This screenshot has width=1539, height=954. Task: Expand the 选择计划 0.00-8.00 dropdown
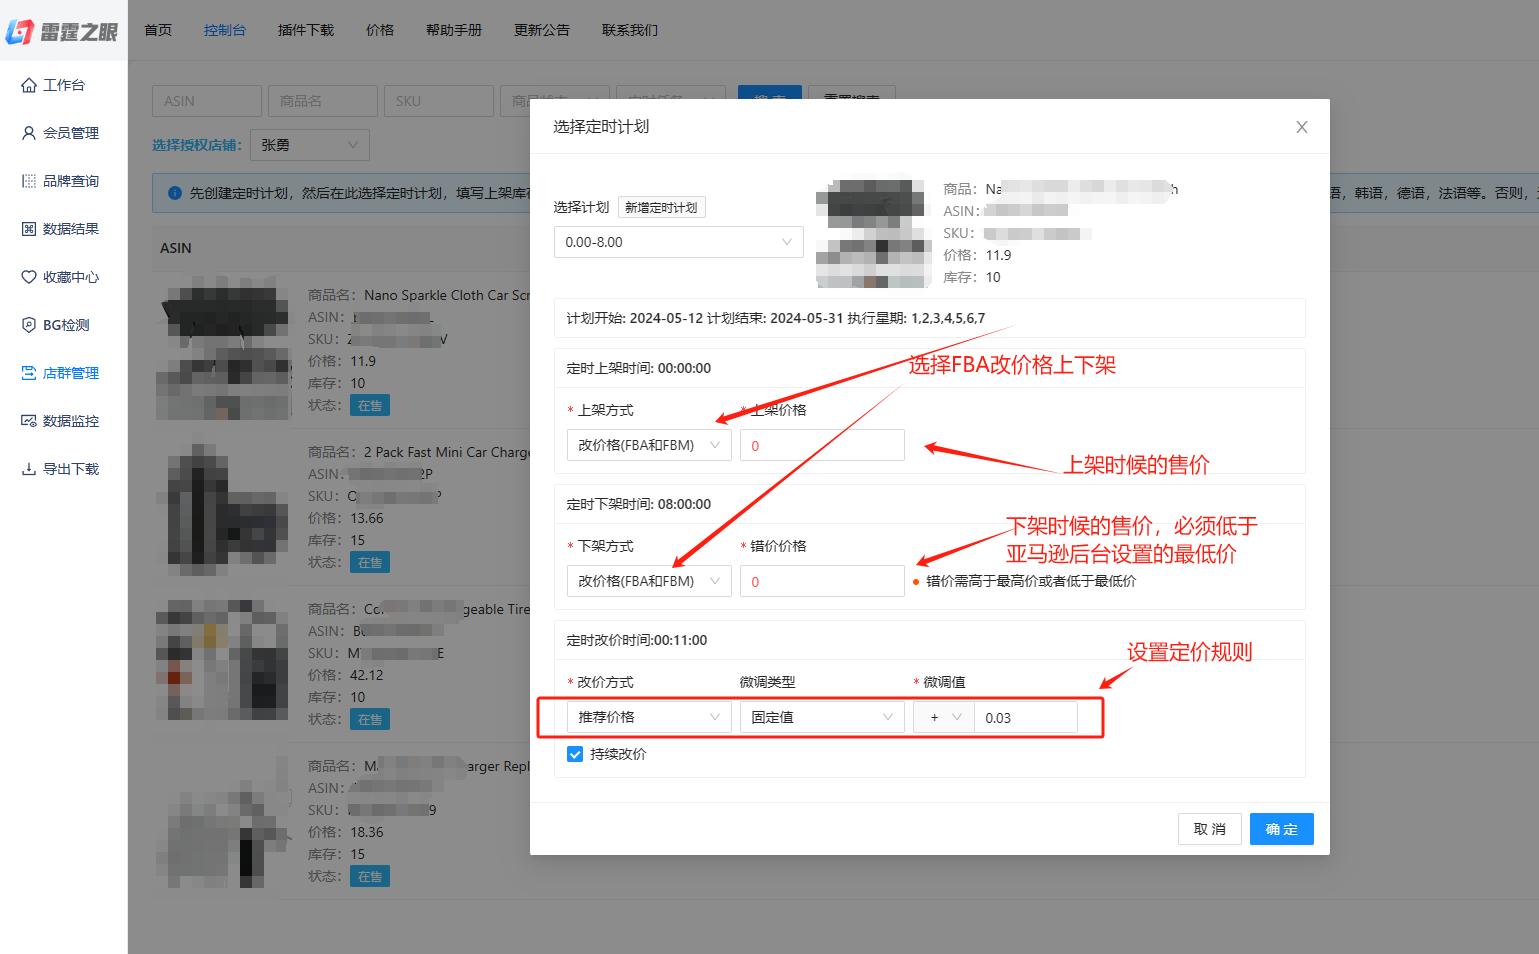click(x=678, y=242)
